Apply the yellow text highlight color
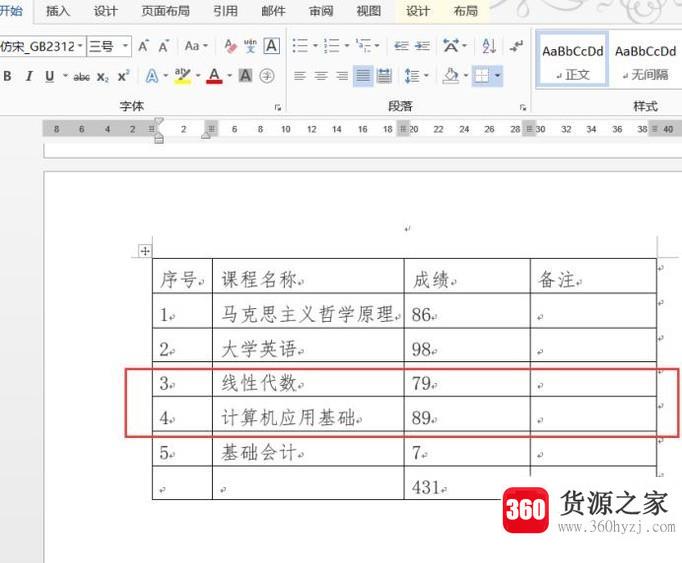Screen dimensions: 682x563 [182, 77]
